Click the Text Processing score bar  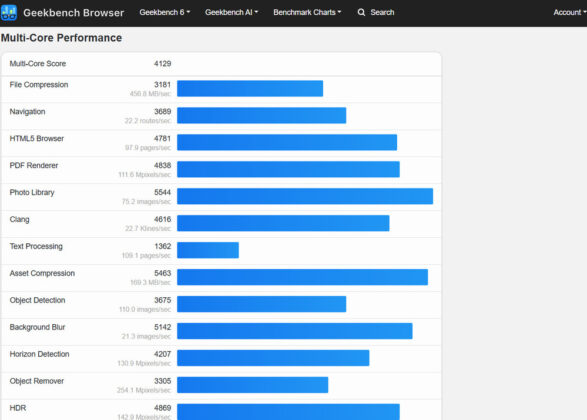[208, 250]
